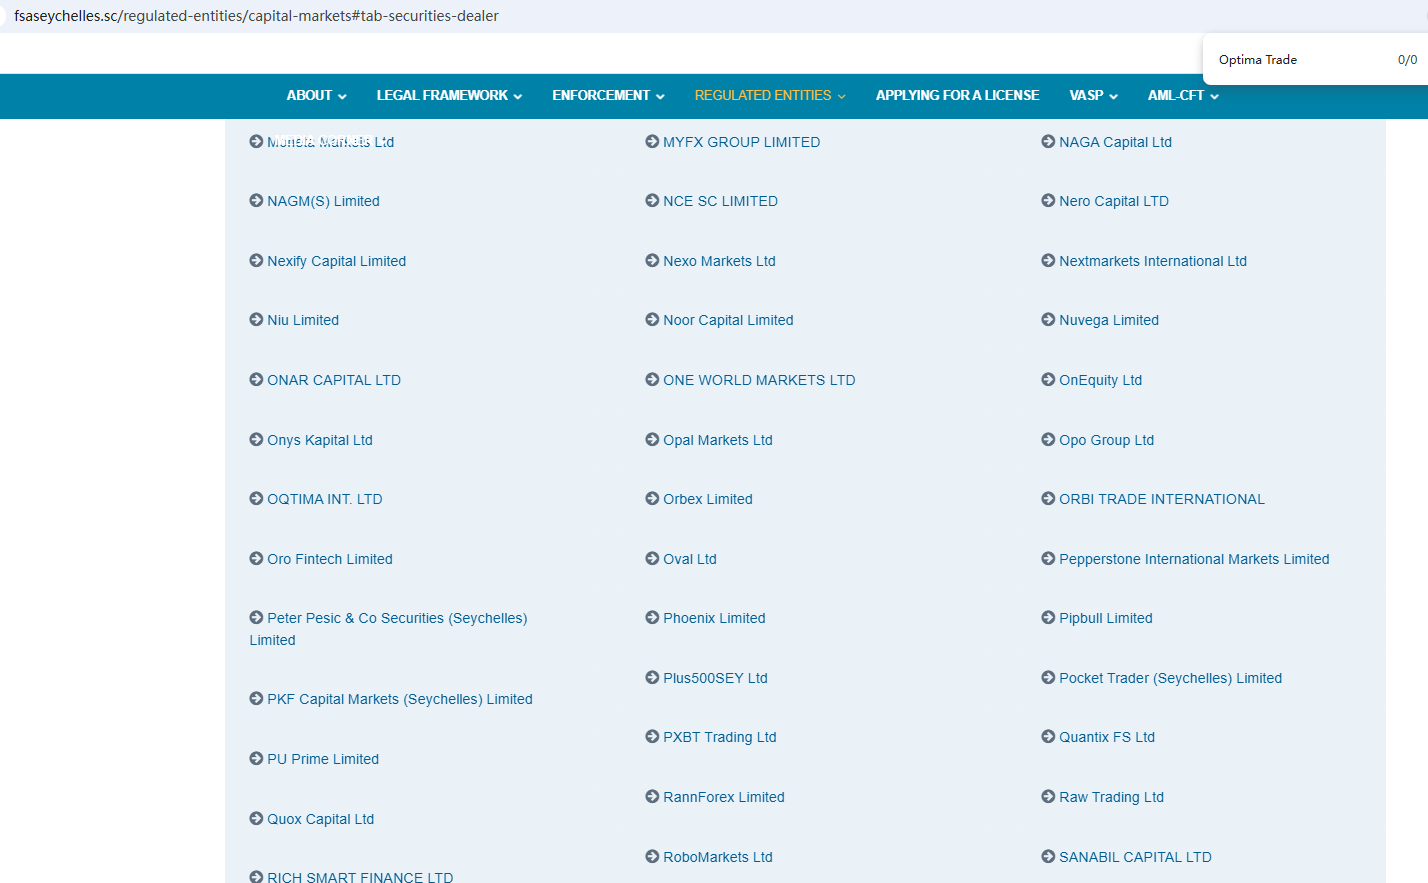Expand the VASP dropdown chevron
1428x883 pixels.
(1113, 97)
